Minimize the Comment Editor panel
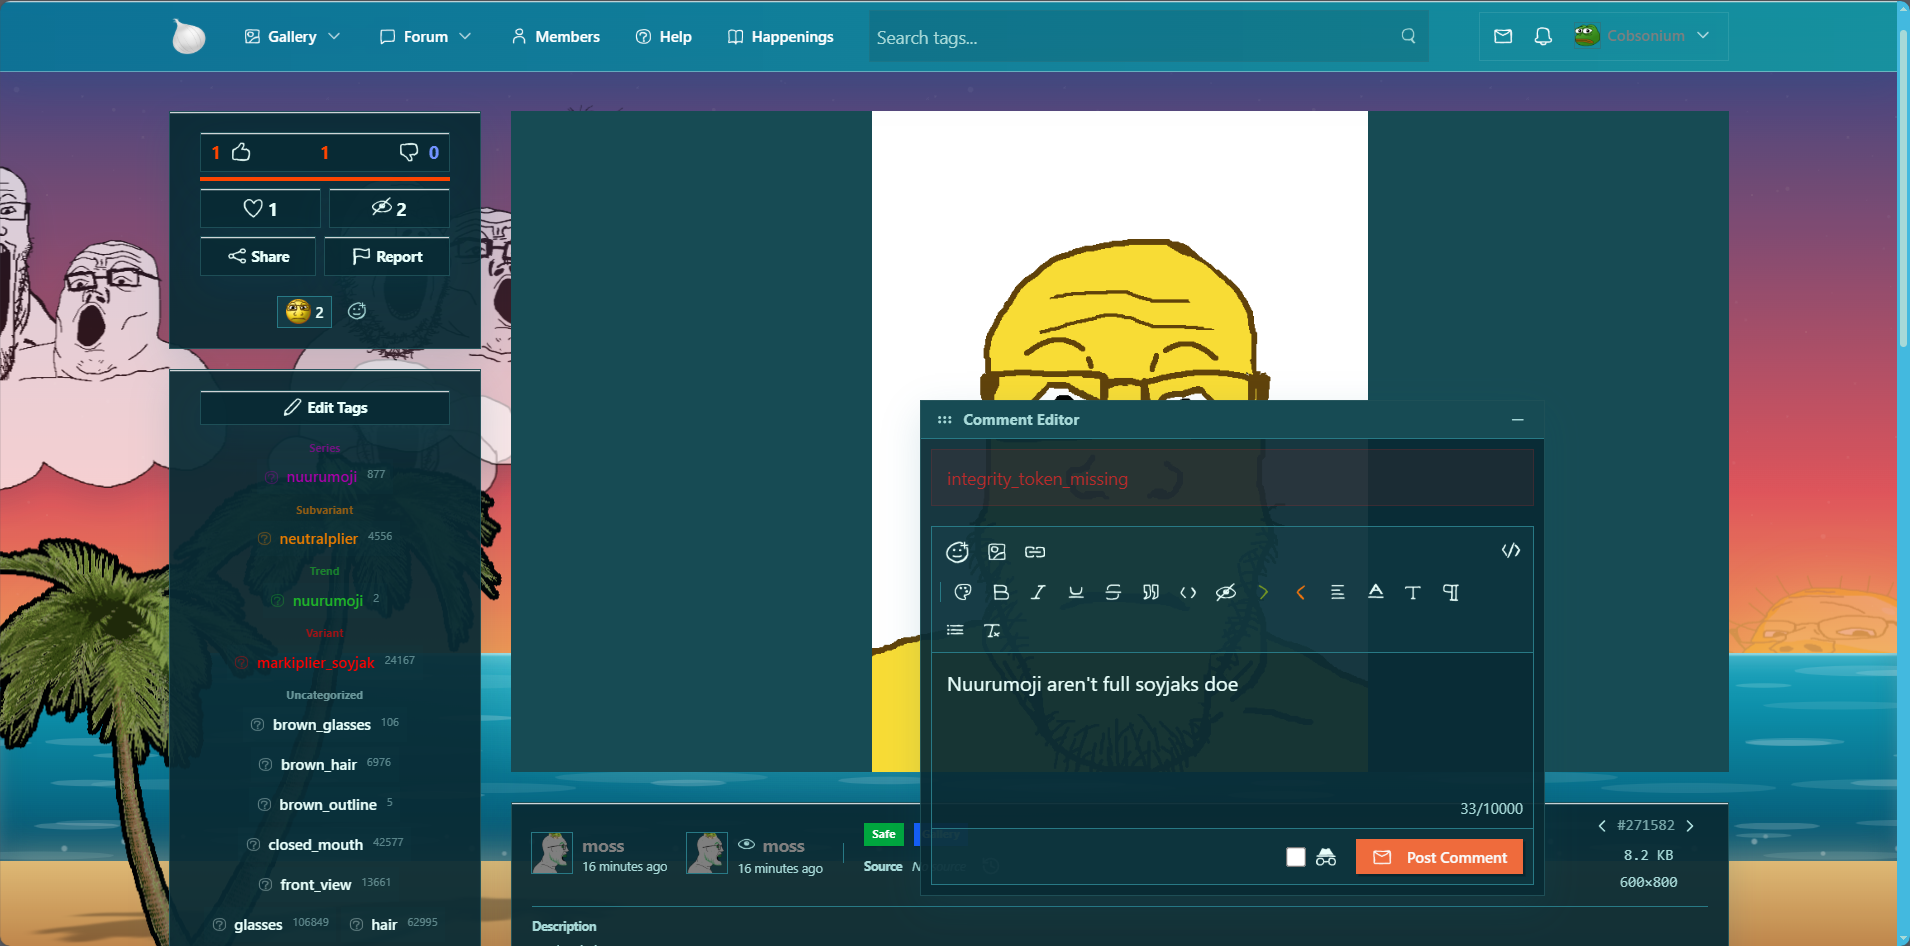This screenshot has height=946, width=1910. coord(1517,420)
